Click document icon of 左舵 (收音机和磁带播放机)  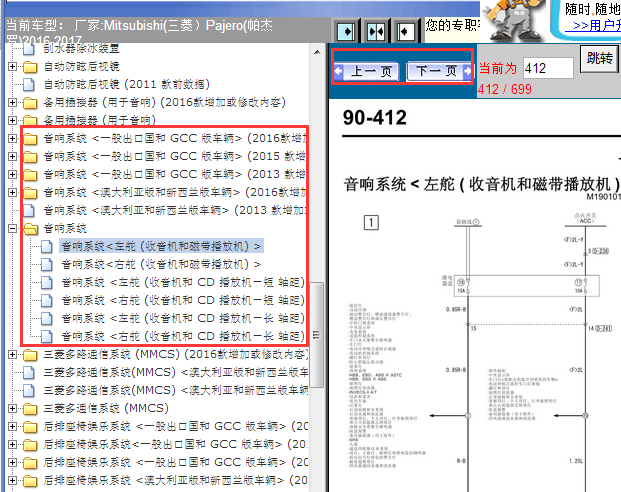point(47,246)
